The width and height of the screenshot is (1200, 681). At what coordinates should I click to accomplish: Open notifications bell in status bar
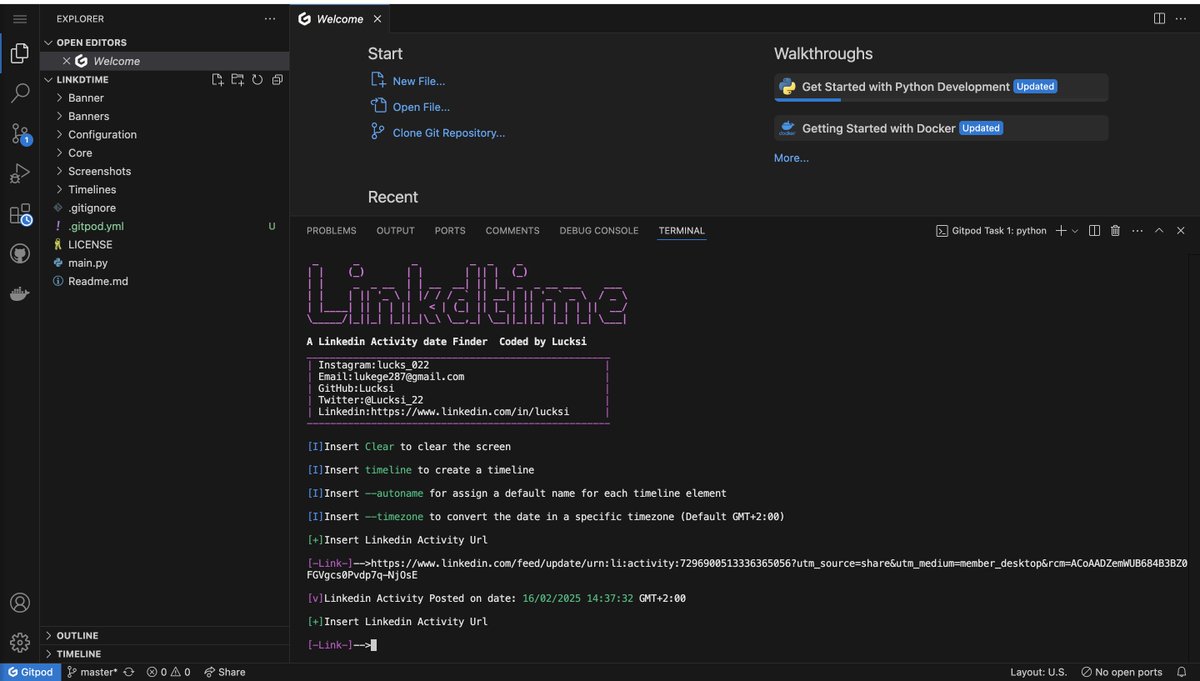pos(1184,672)
